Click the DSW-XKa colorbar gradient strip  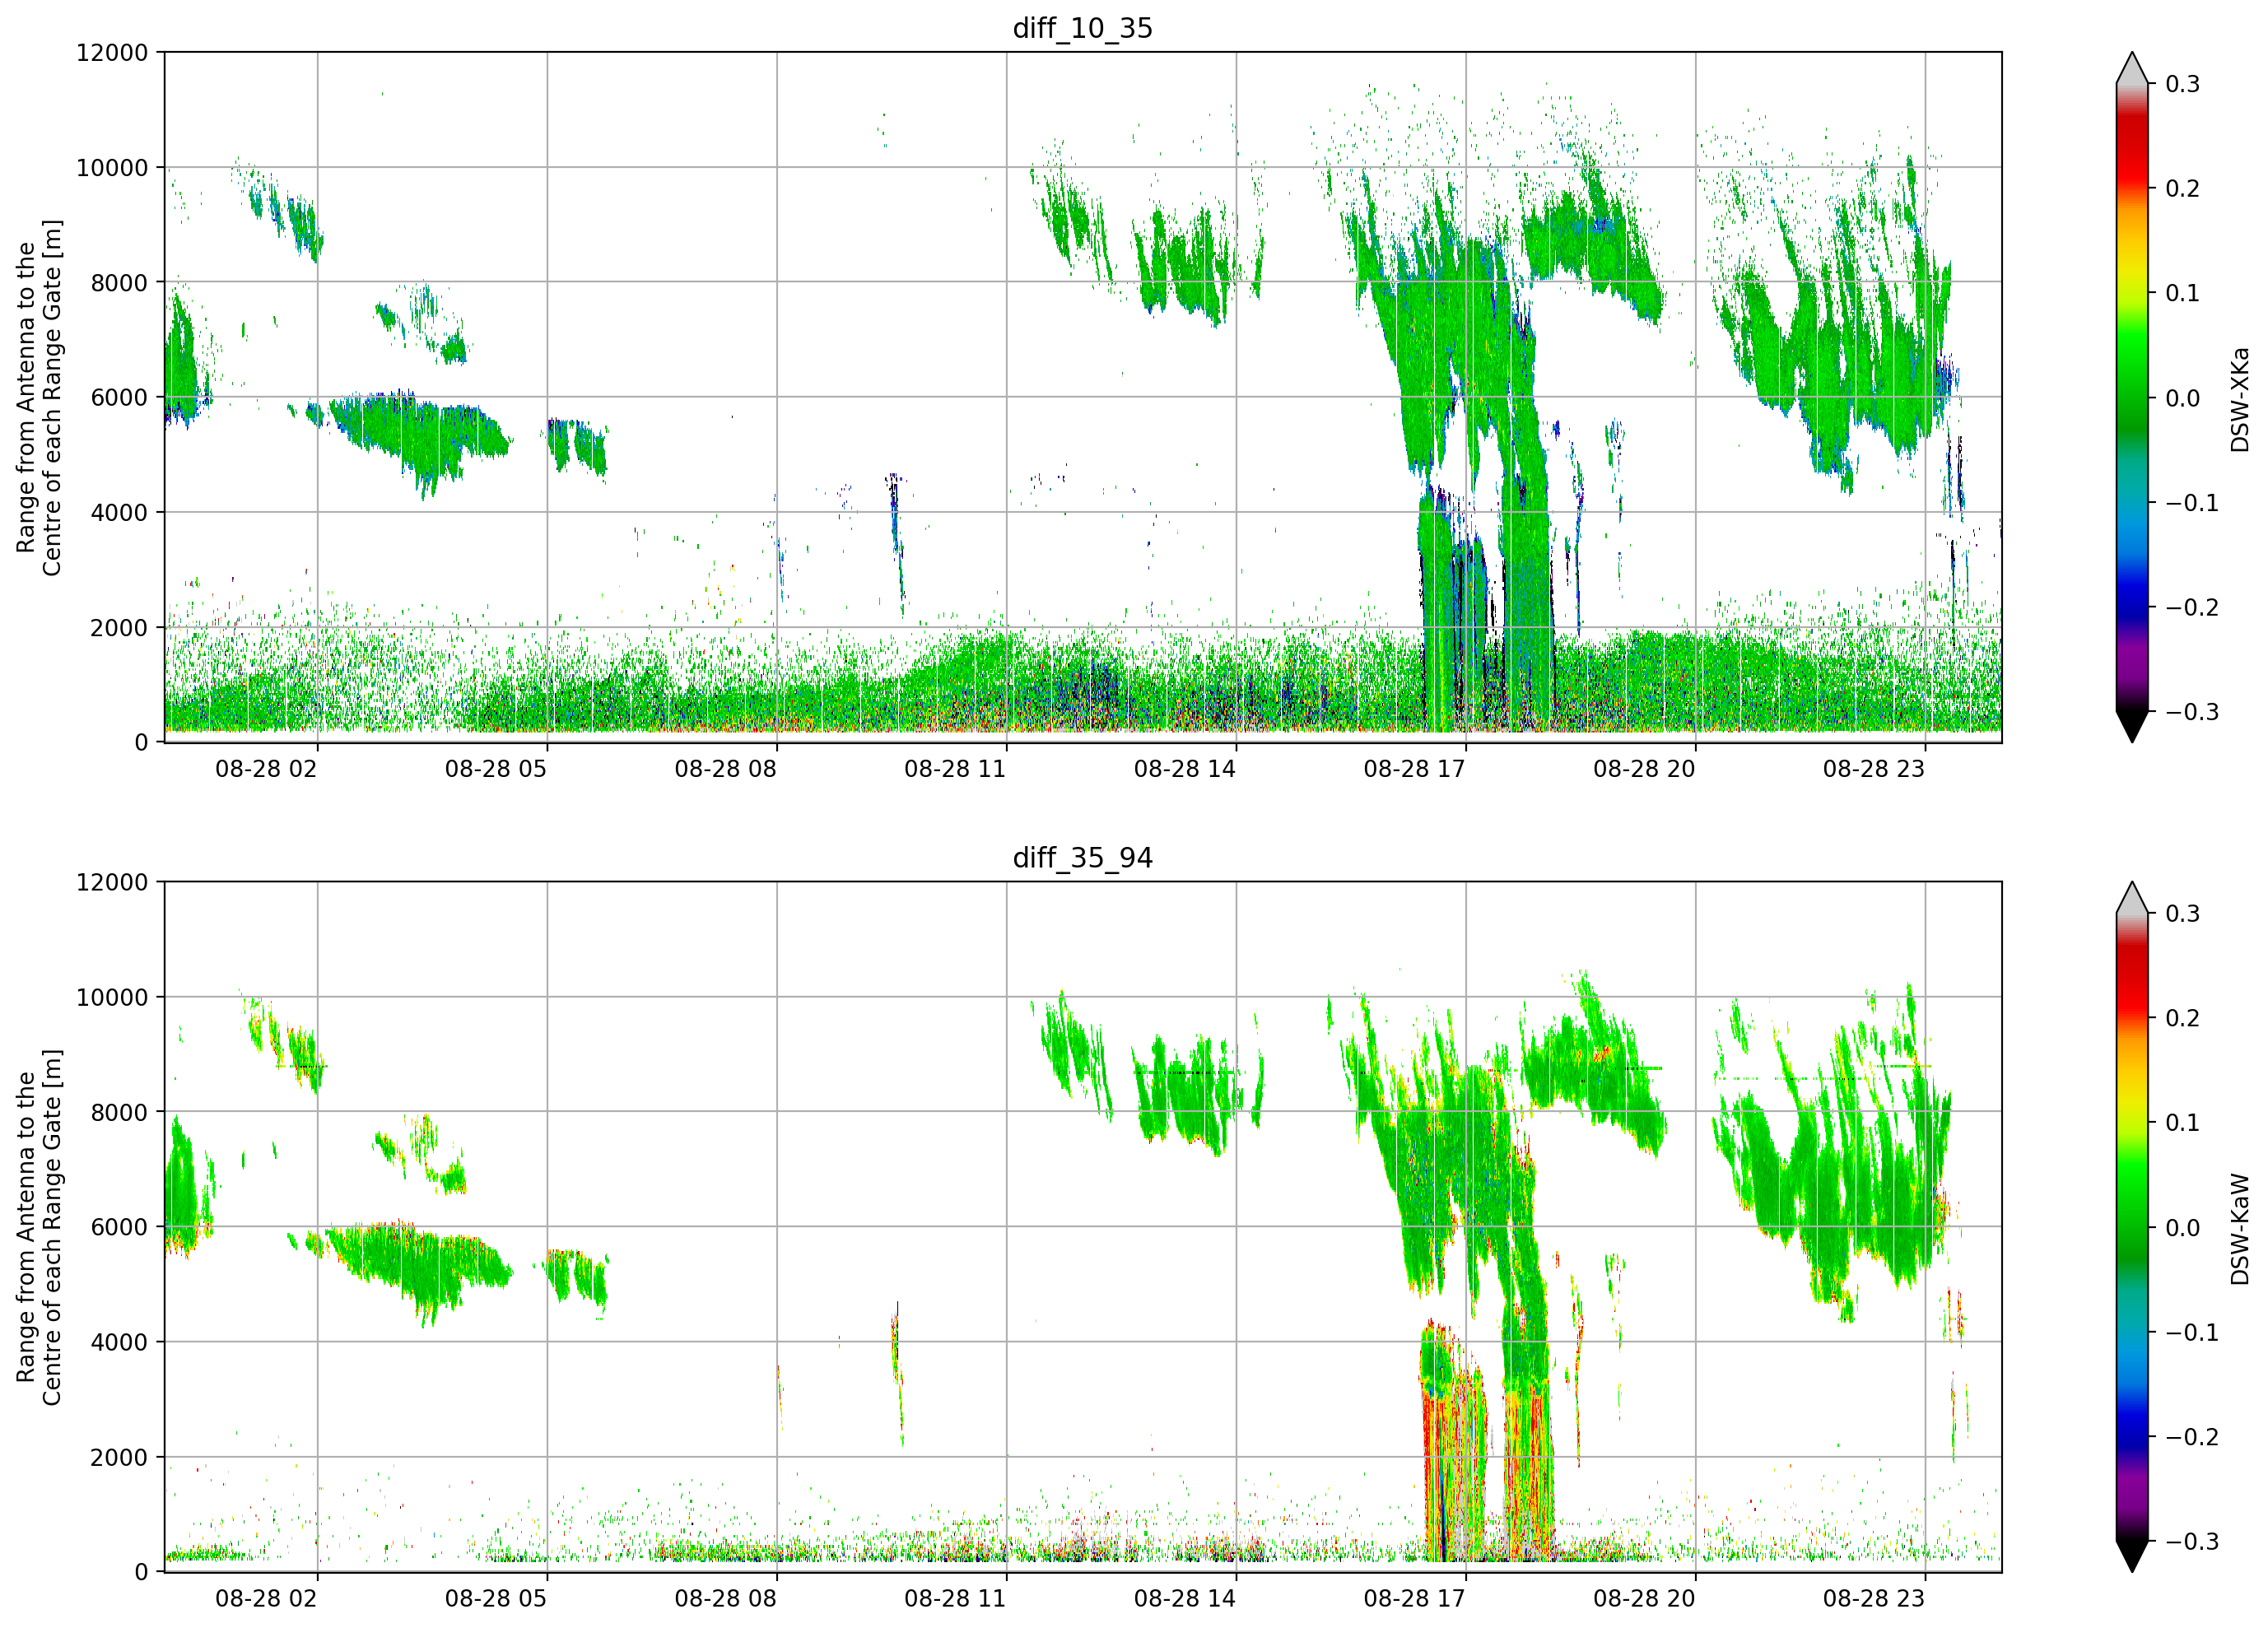pyautogui.click(x=2132, y=398)
